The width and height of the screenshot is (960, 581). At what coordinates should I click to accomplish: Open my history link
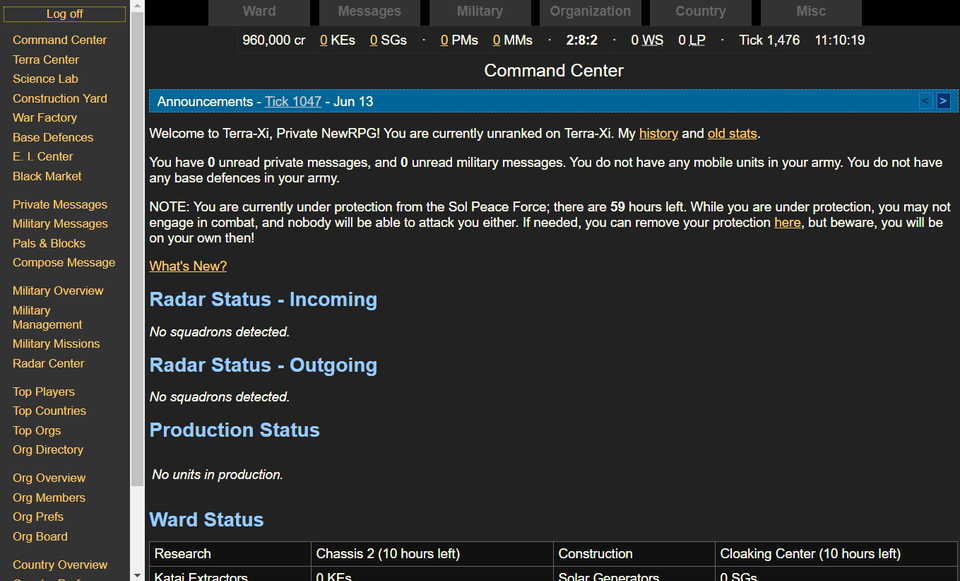click(658, 134)
